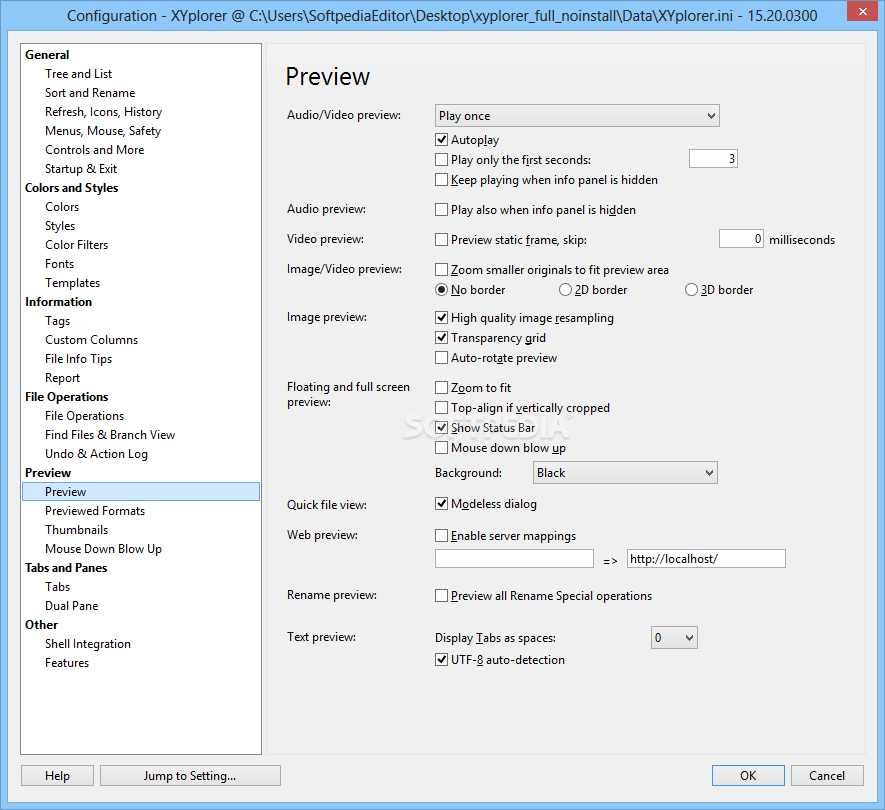The width and height of the screenshot is (885, 810).
Task: Open Templates settings
Action: (x=72, y=283)
